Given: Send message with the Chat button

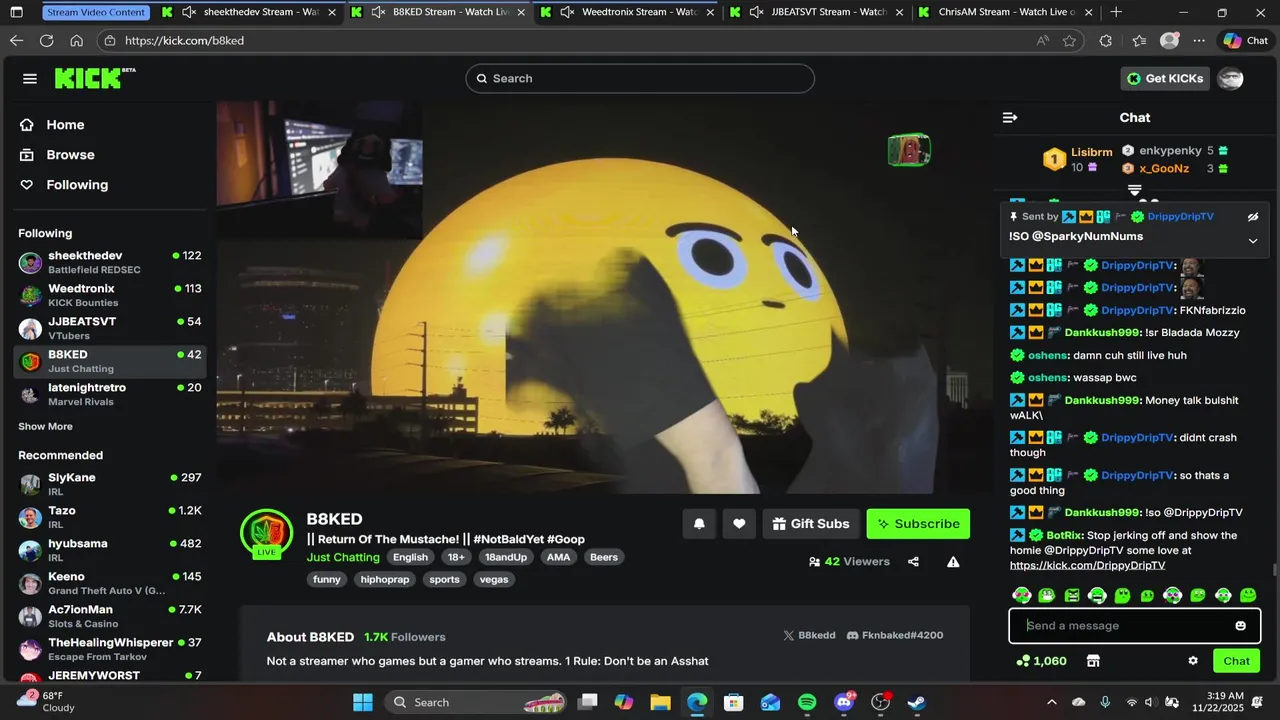Looking at the screenshot, I should (x=1236, y=660).
